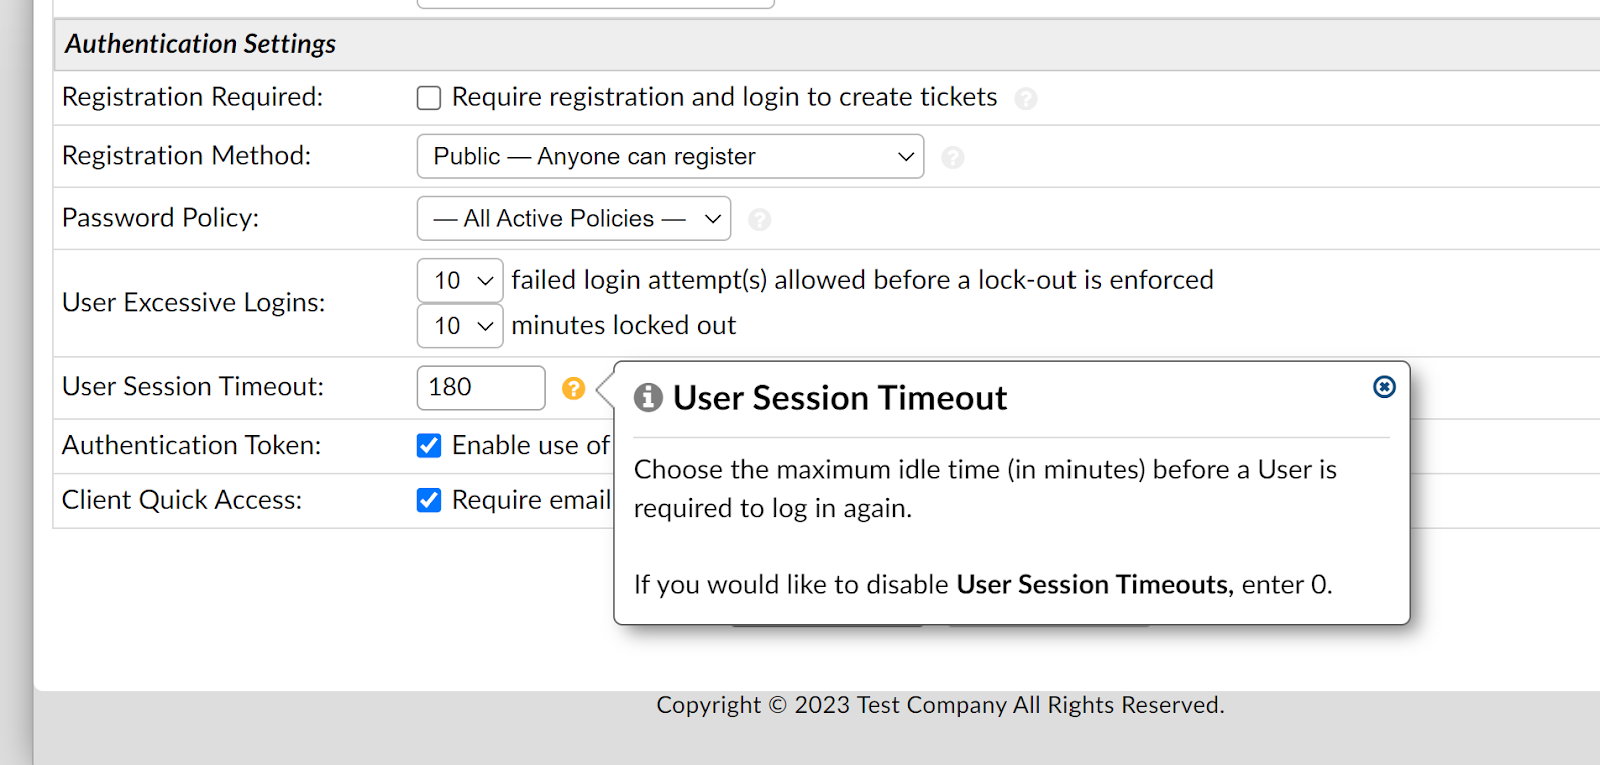Click help icon next to Password Policy dropdown
Image resolution: width=1600 pixels, height=765 pixels.
[760, 220]
